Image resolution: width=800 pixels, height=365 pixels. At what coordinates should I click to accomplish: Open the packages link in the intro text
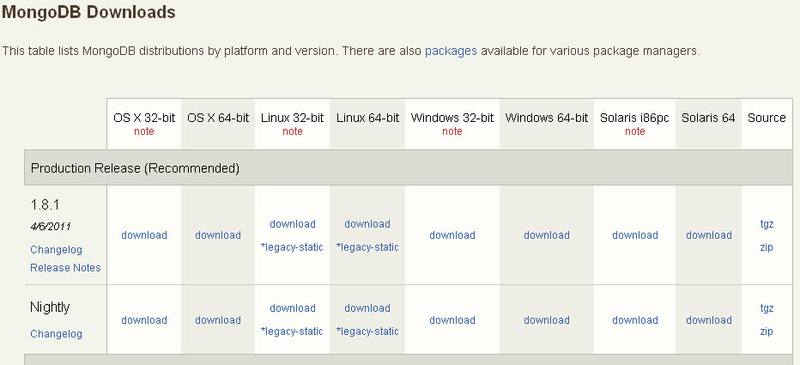(451, 51)
